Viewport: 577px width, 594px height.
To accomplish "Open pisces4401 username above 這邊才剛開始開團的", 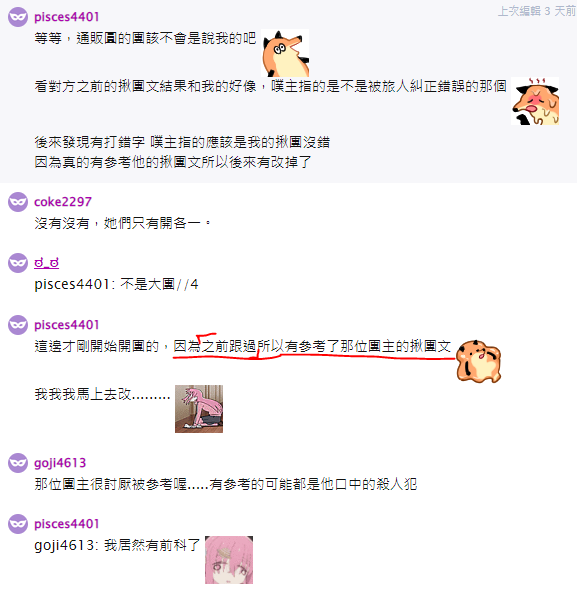I will [67, 325].
